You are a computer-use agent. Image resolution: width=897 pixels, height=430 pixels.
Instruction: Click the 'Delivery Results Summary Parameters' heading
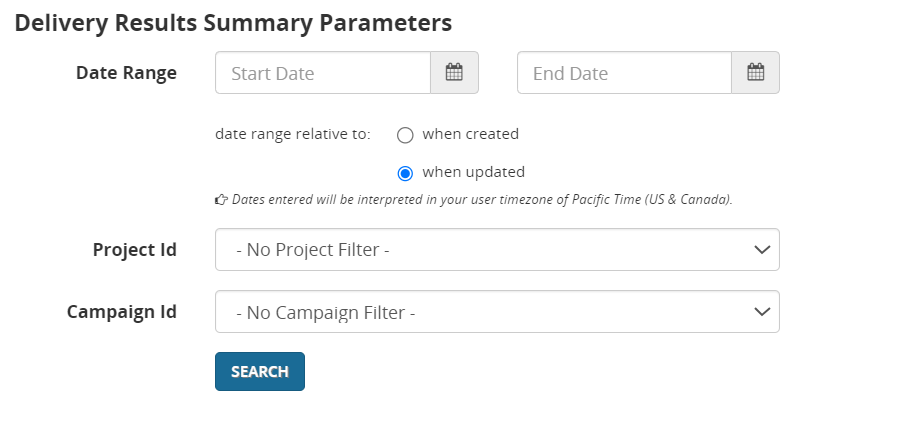click(x=233, y=22)
